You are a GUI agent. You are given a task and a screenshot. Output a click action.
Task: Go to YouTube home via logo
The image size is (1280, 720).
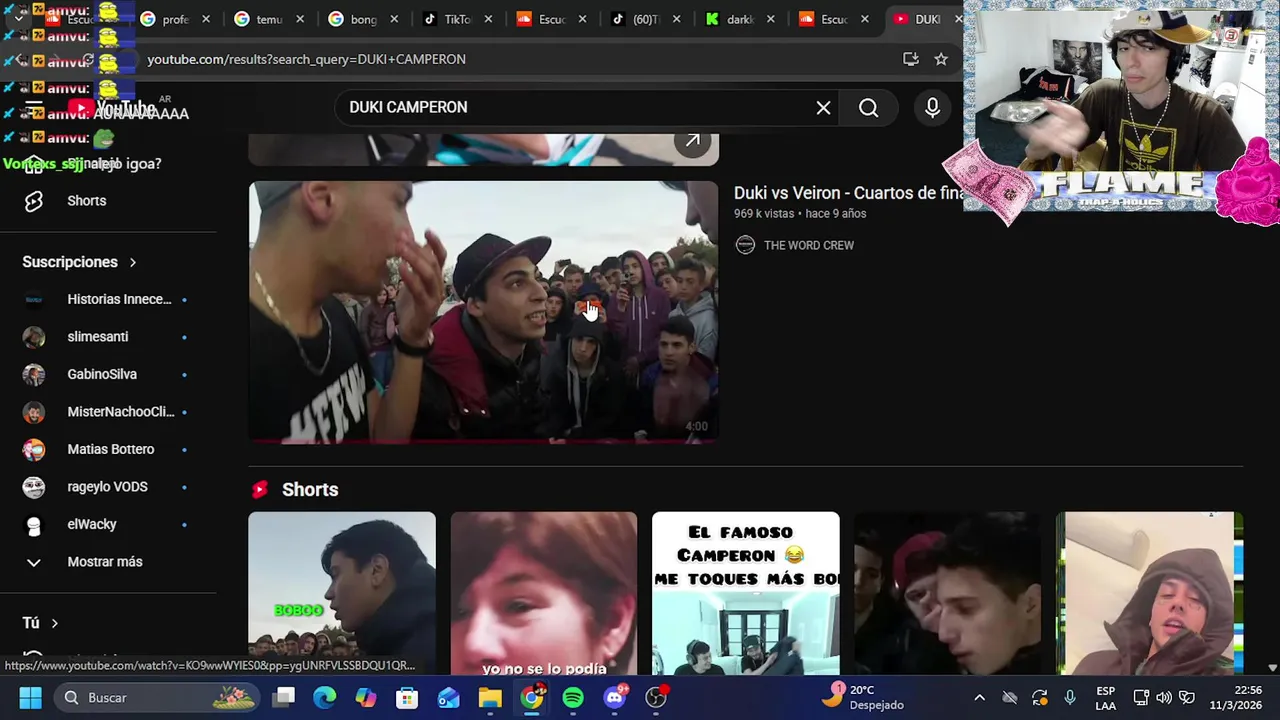[x=110, y=108]
